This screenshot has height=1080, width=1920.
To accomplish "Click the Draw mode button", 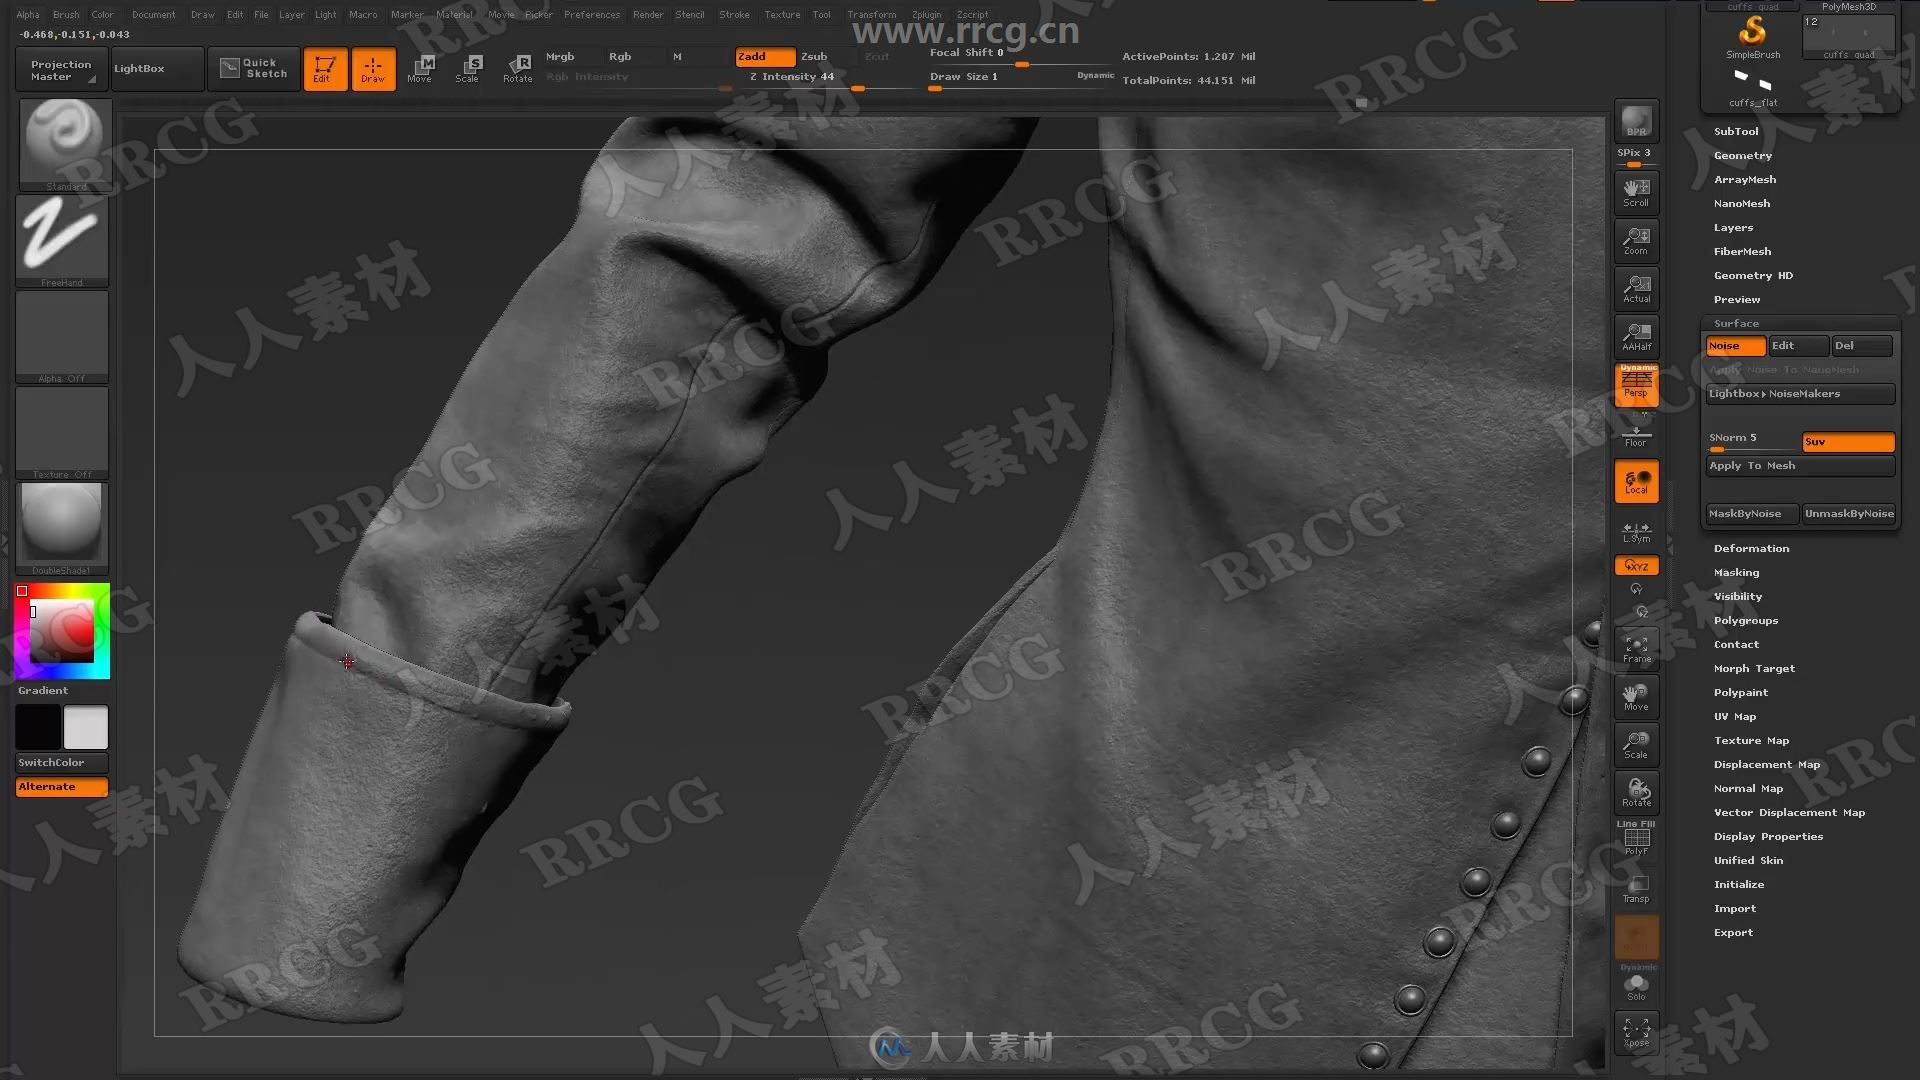I will [x=371, y=67].
